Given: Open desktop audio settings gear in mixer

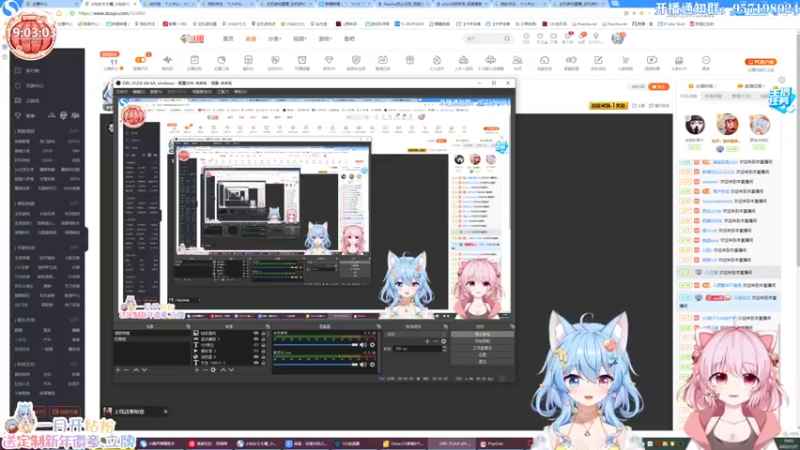Looking at the screenshot, I should coord(372,345).
